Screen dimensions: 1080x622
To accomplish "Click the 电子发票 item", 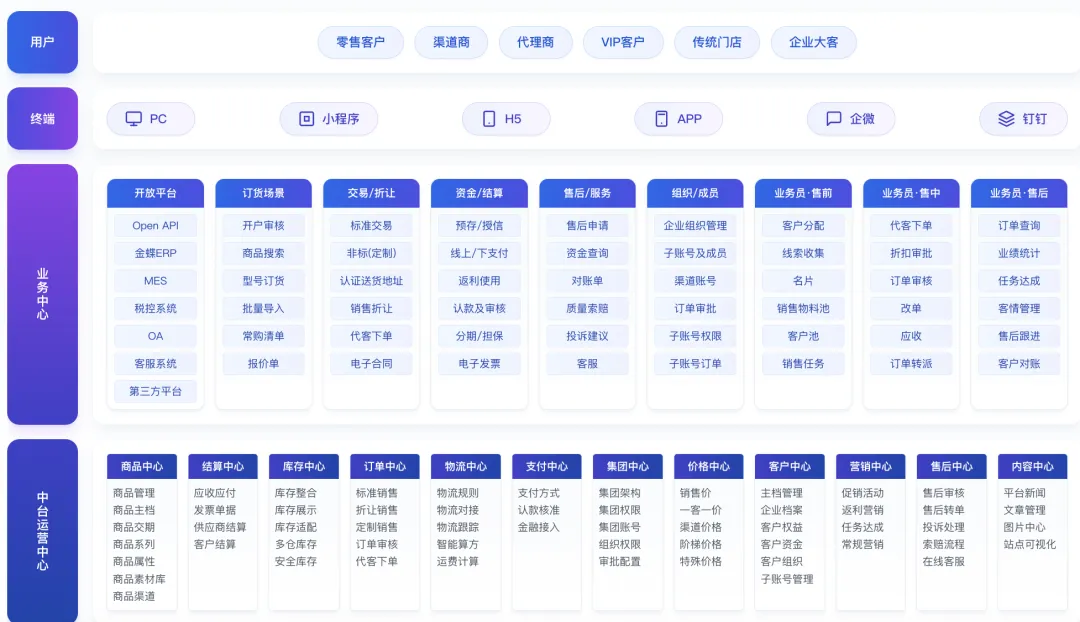I will 479,363.
